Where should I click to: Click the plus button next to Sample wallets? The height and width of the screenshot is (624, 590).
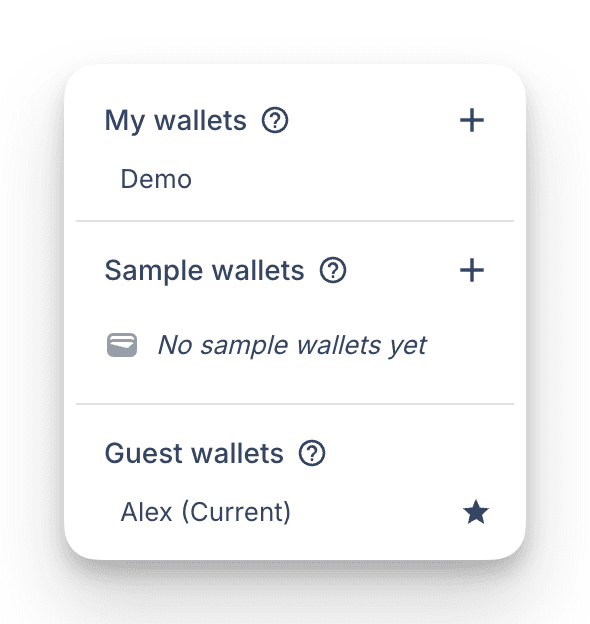point(472,271)
